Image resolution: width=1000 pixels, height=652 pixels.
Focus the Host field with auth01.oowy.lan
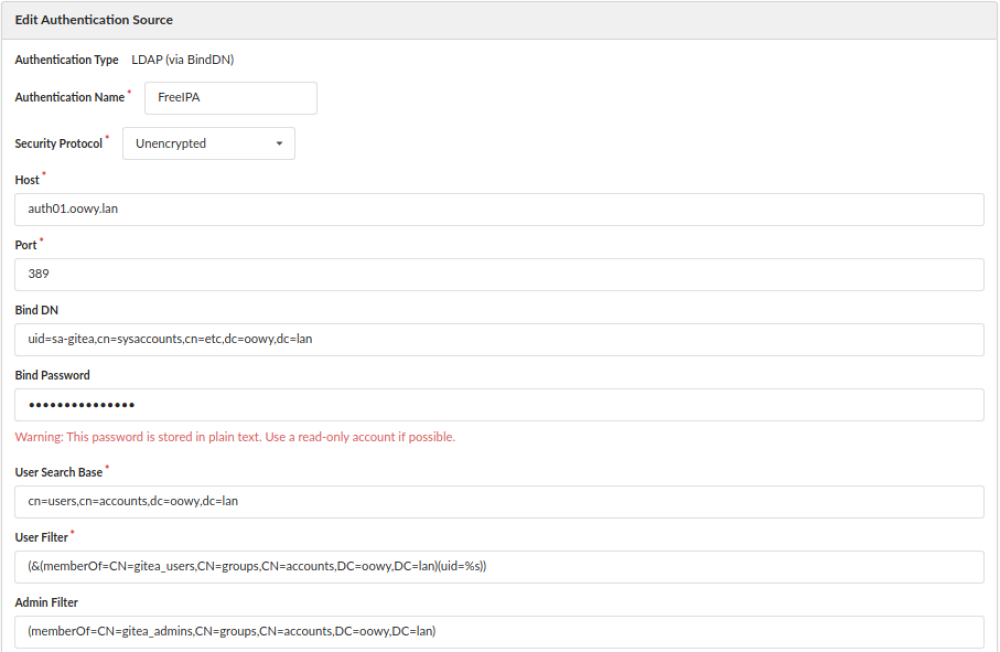tap(499, 210)
